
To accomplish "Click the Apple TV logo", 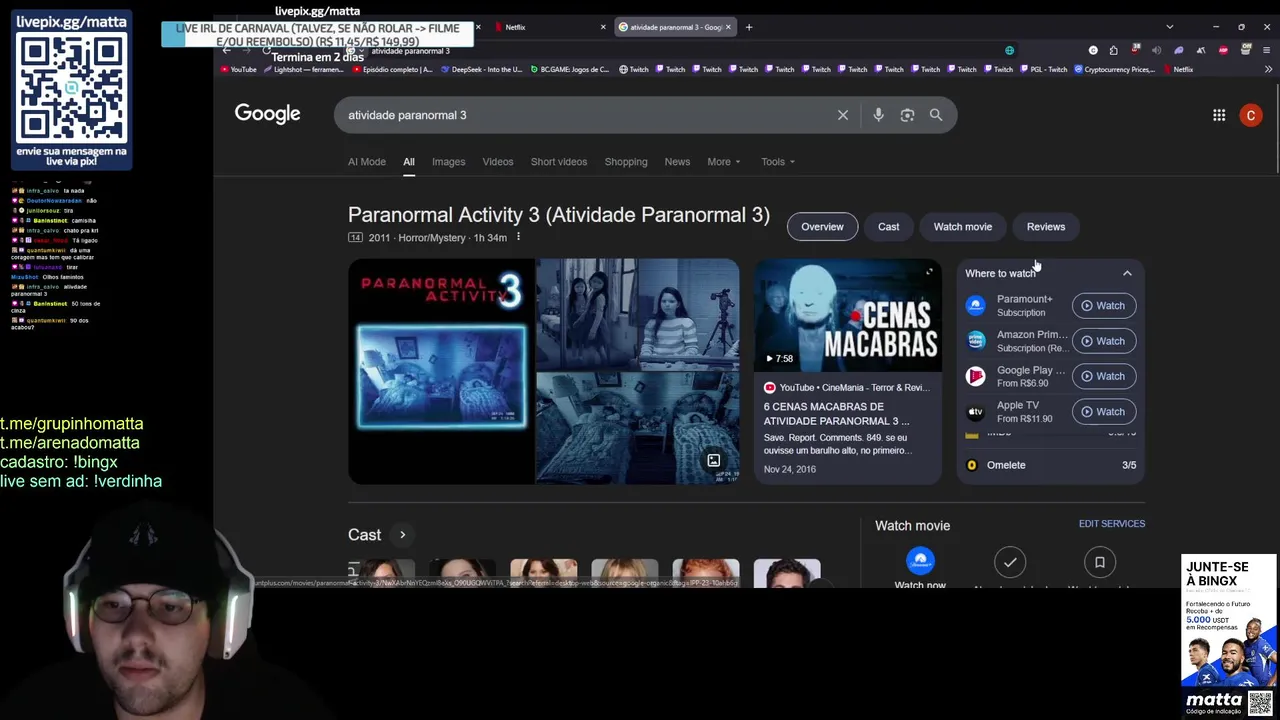I will [976, 412].
